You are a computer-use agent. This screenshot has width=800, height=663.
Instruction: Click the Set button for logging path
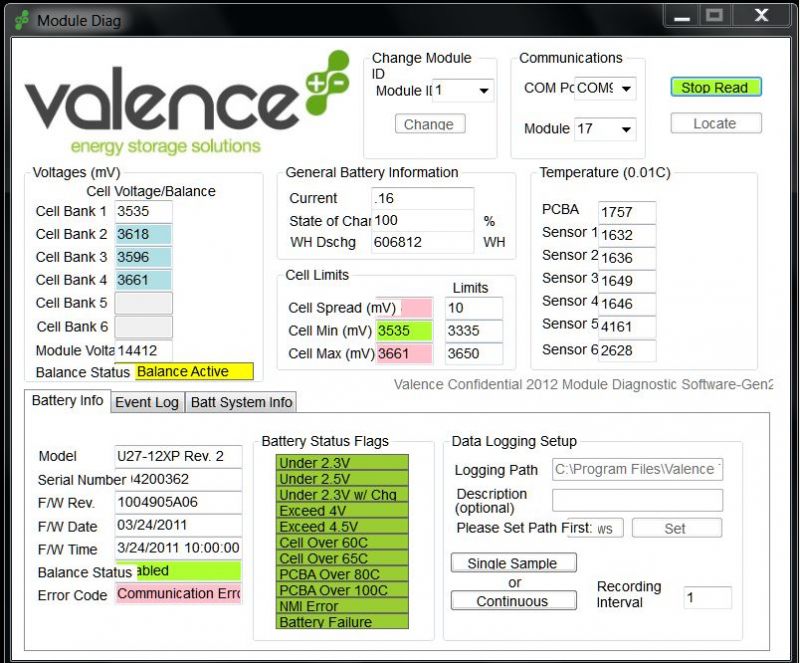677,528
